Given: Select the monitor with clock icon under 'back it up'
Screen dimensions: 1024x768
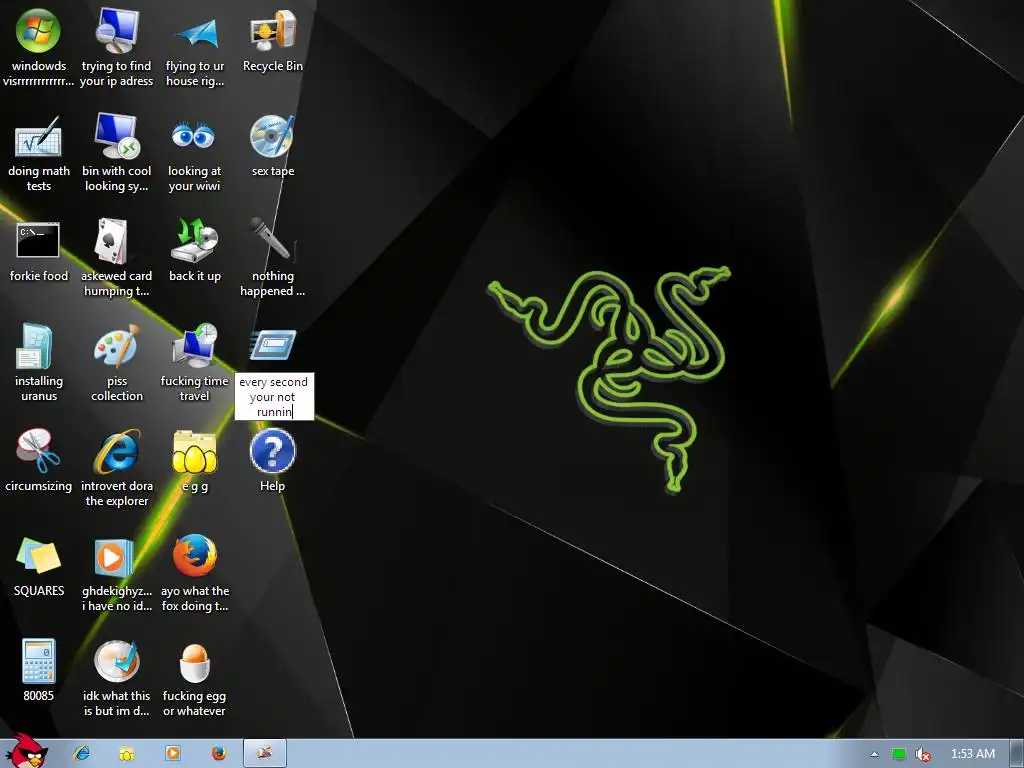Looking at the screenshot, I should [x=195, y=346].
